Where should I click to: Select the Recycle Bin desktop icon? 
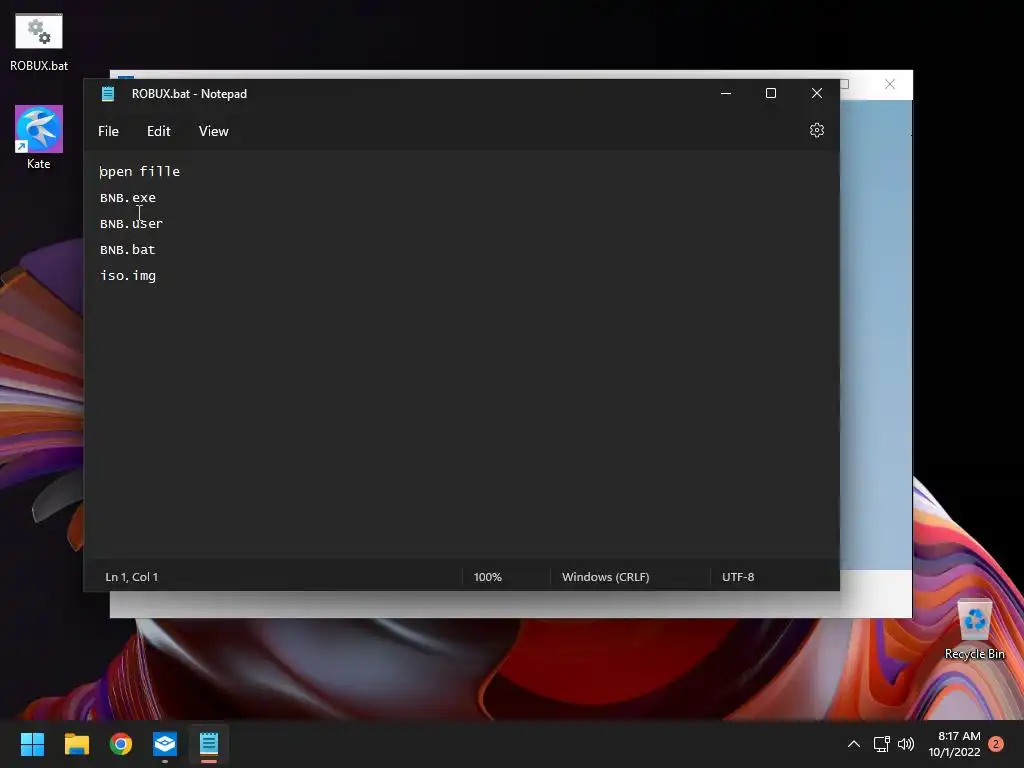974,629
